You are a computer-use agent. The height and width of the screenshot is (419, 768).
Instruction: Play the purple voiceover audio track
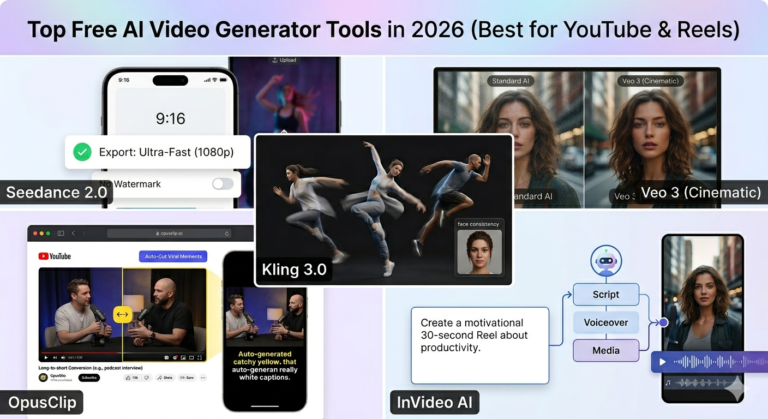(x=662, y=362)
